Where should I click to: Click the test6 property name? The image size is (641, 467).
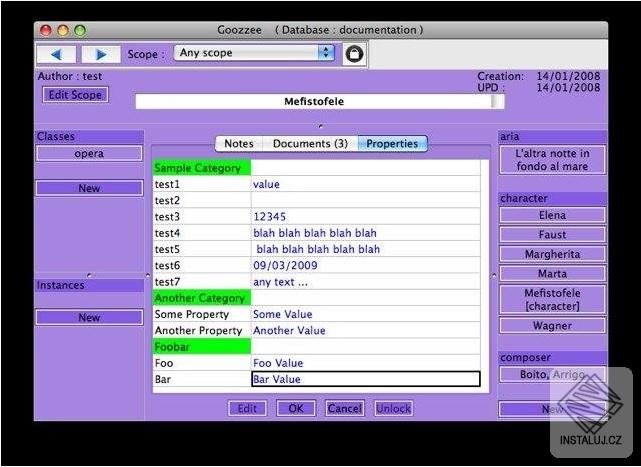pyautogui.click(x=202, y=265)
